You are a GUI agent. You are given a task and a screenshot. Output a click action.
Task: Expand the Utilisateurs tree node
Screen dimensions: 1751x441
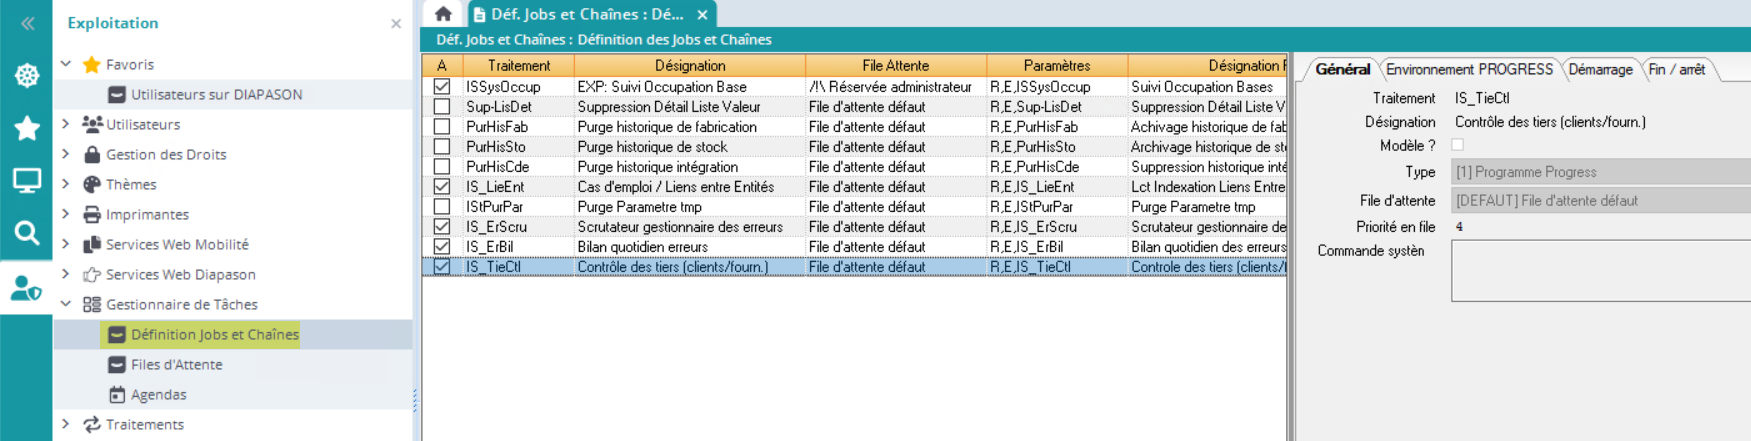point(66,124)
